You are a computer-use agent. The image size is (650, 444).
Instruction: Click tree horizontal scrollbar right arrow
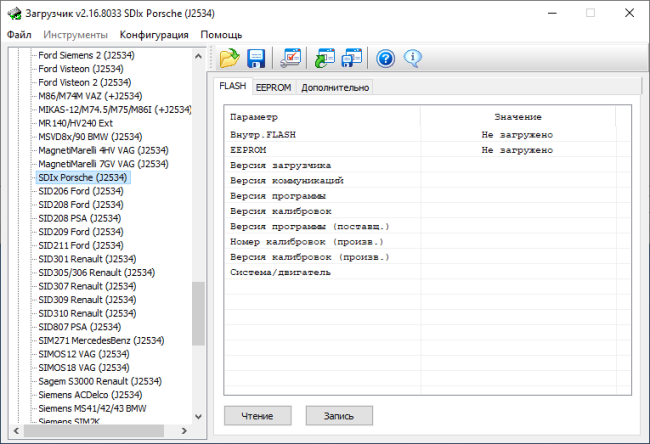point(184,431)
